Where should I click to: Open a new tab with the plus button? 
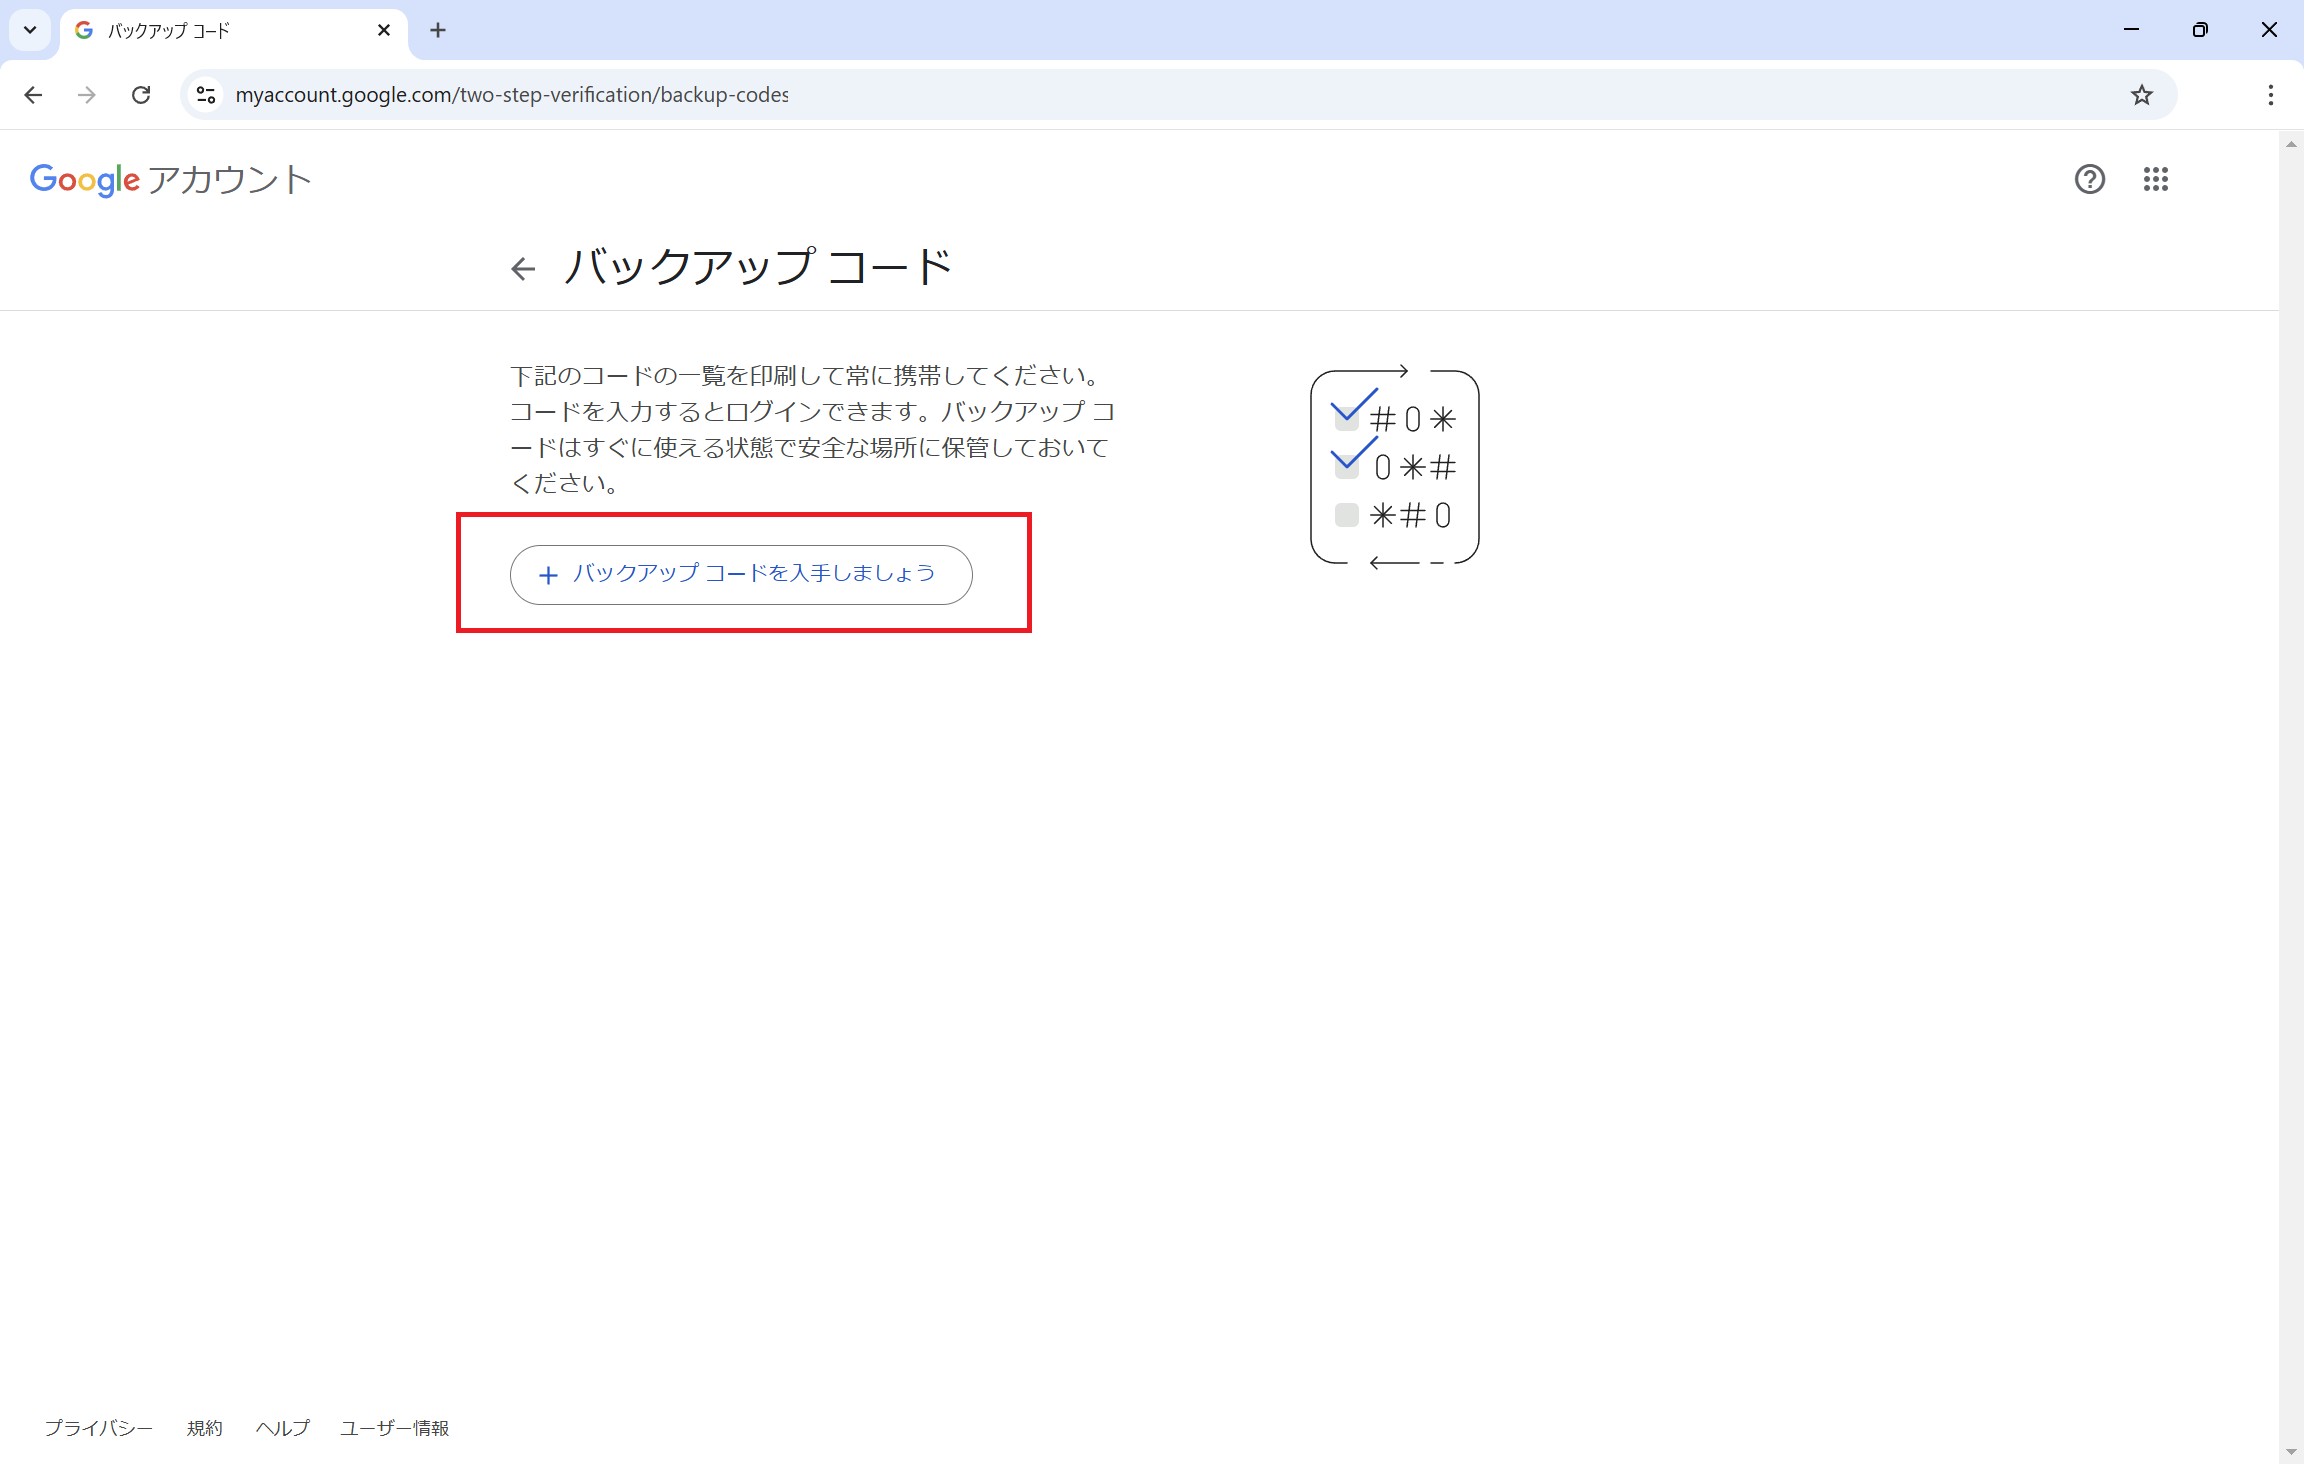[x=438, y=31]
